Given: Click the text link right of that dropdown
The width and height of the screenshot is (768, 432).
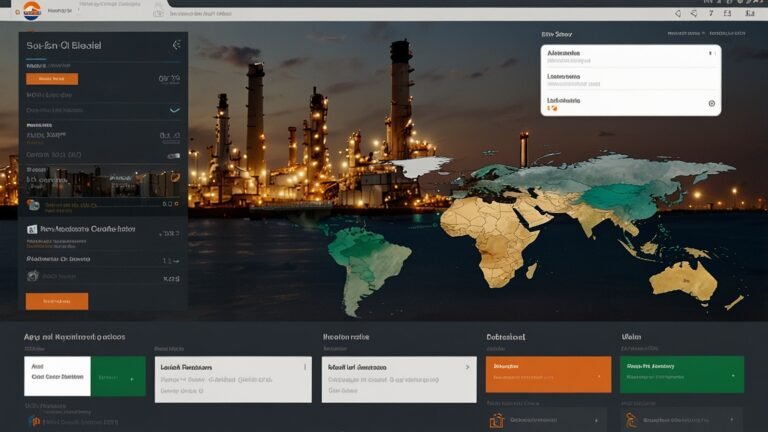Looking at the screenshot, I should [727, 33].
